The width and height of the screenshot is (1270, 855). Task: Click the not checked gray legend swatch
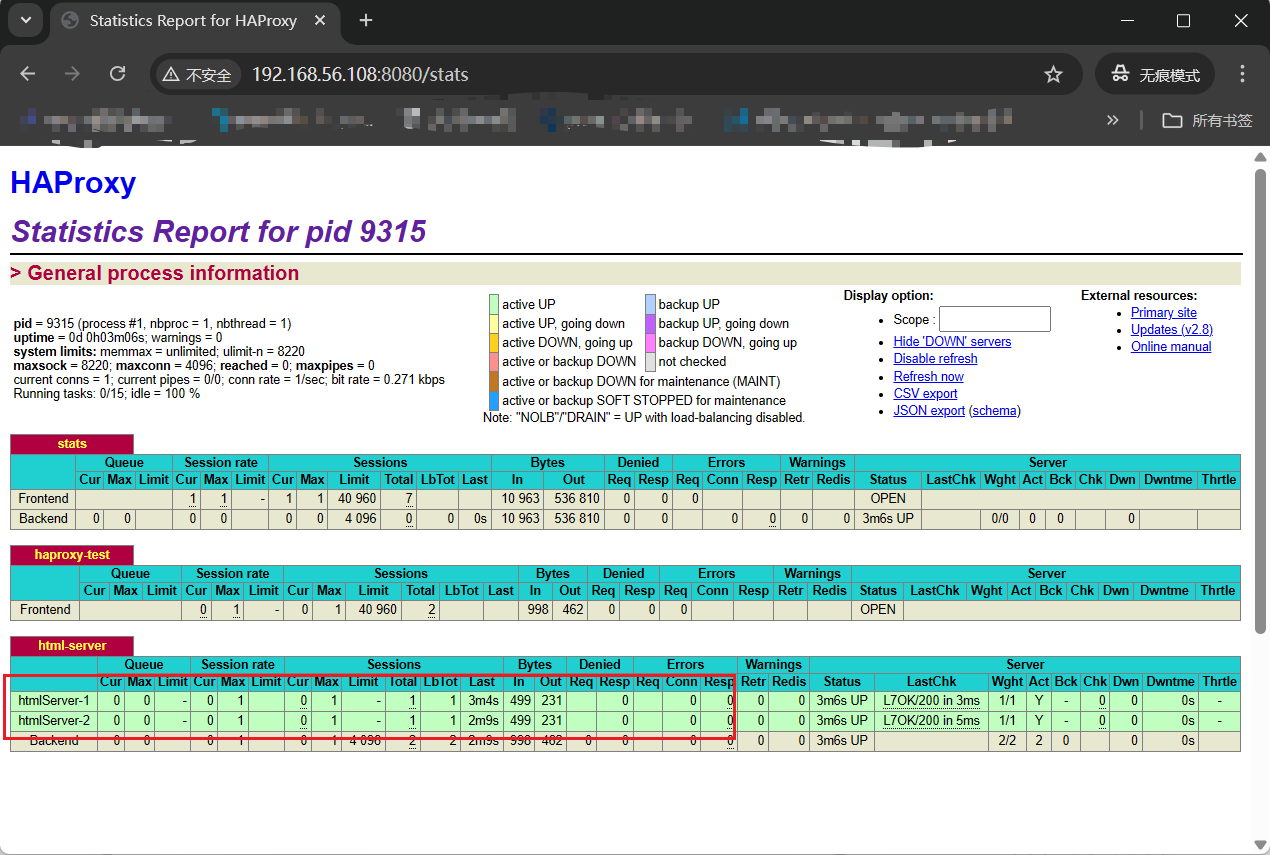(650, 361)
